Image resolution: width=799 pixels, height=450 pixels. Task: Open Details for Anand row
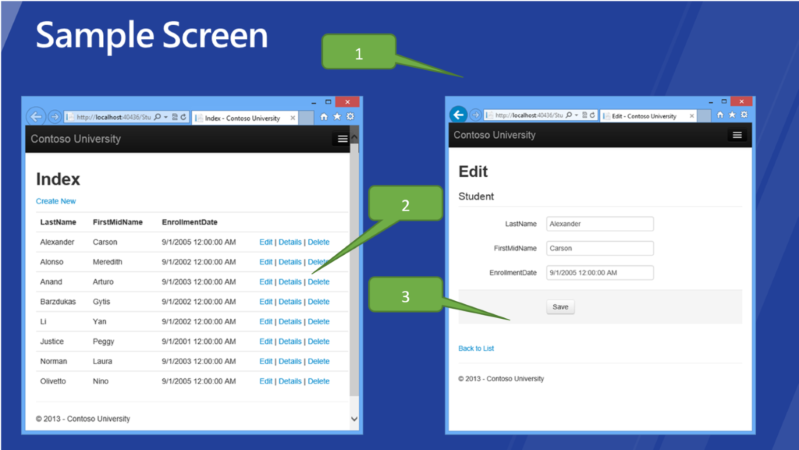[x=290, y=282]
